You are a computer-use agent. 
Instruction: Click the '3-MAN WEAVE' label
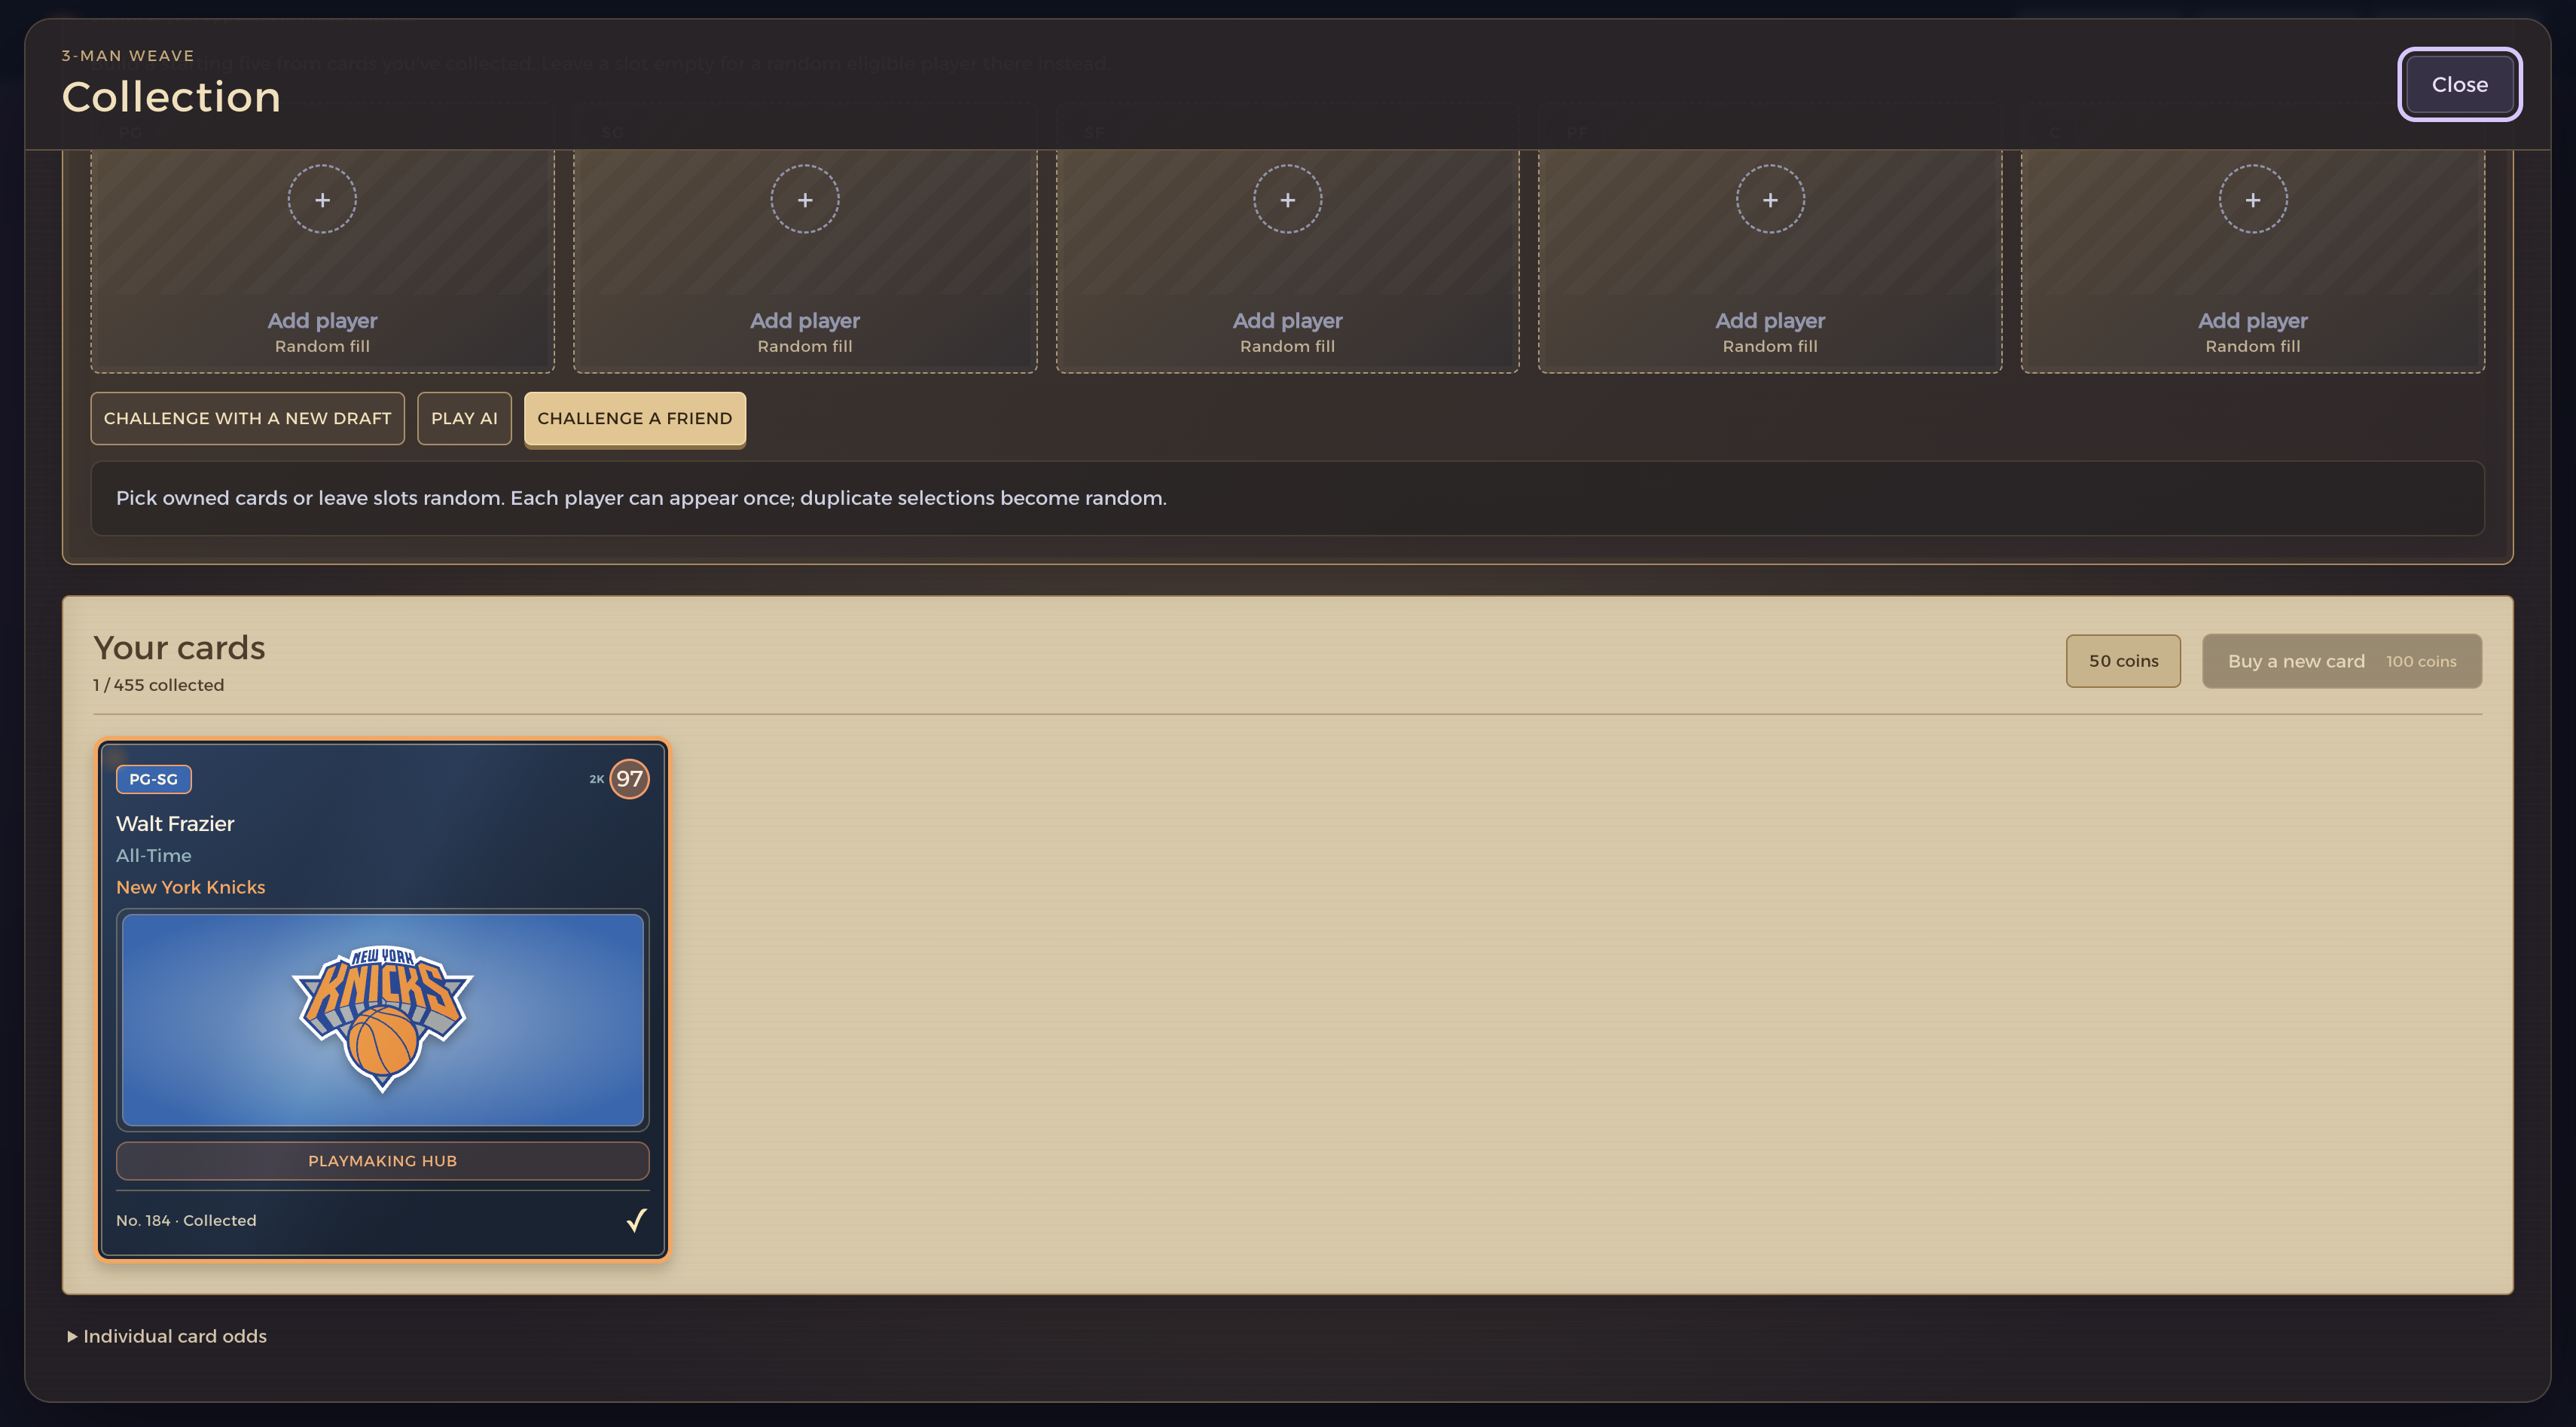[128, 56]
